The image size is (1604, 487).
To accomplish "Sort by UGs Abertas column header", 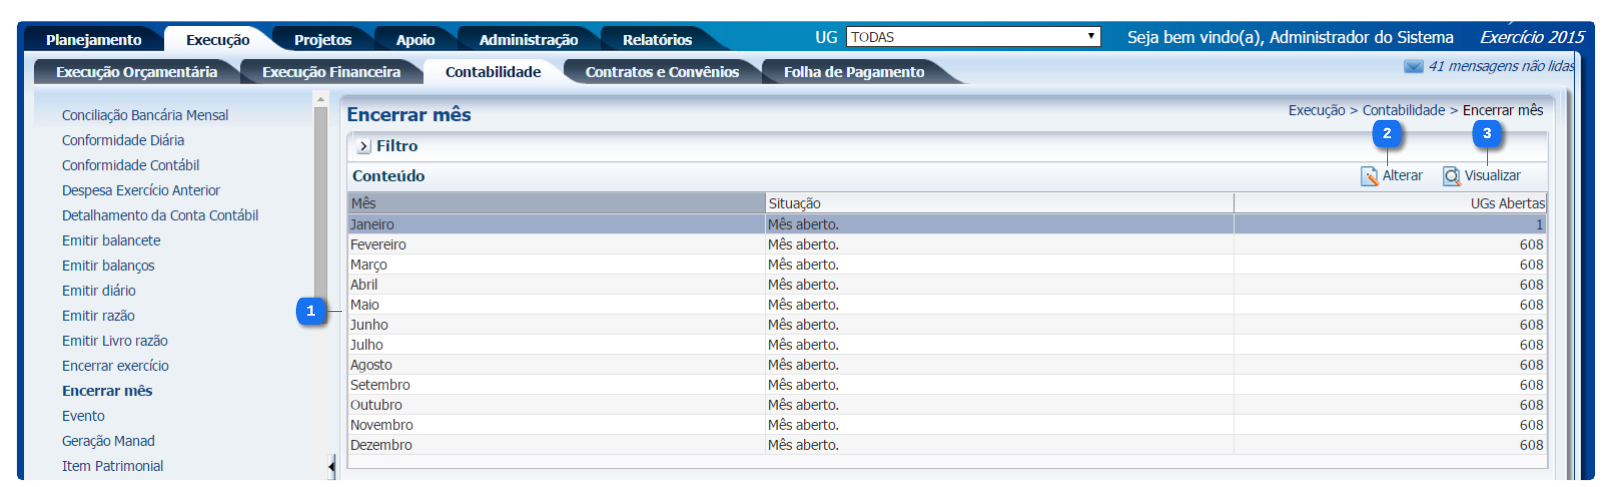I will [x=1506, y=203].
